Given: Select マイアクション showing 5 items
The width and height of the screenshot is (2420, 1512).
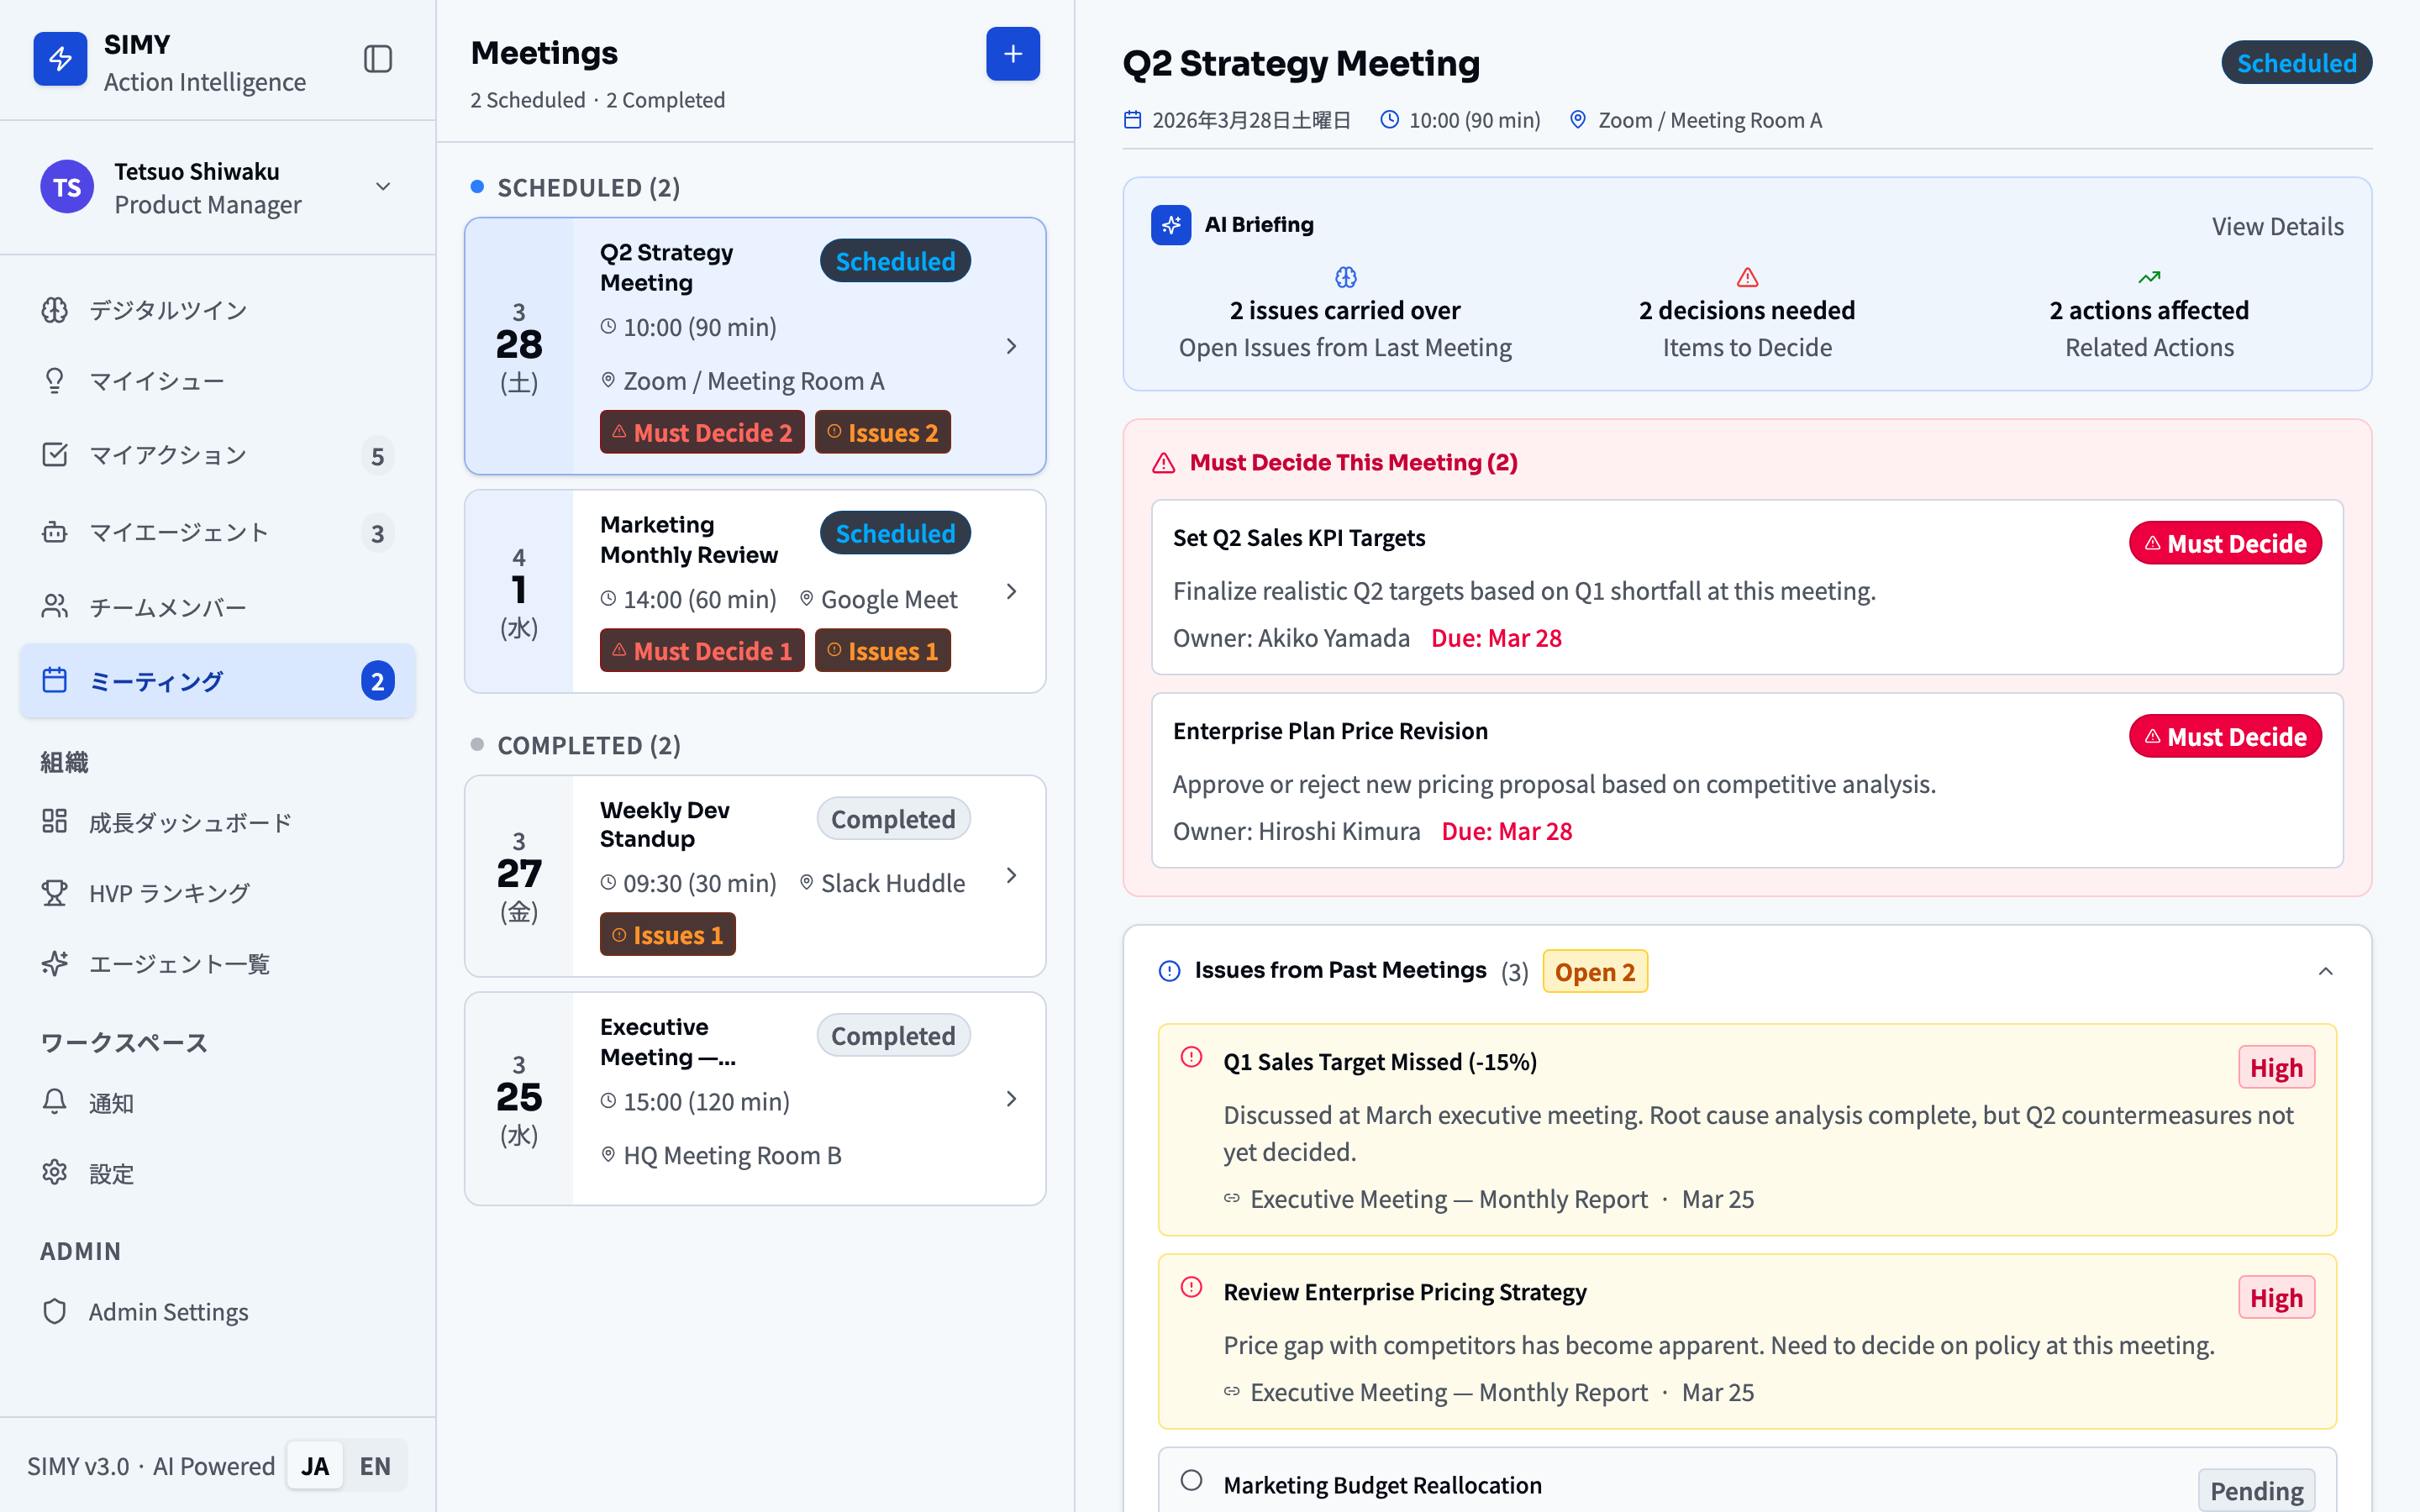Looking at the screenshot, I should [x=168, y=455].
